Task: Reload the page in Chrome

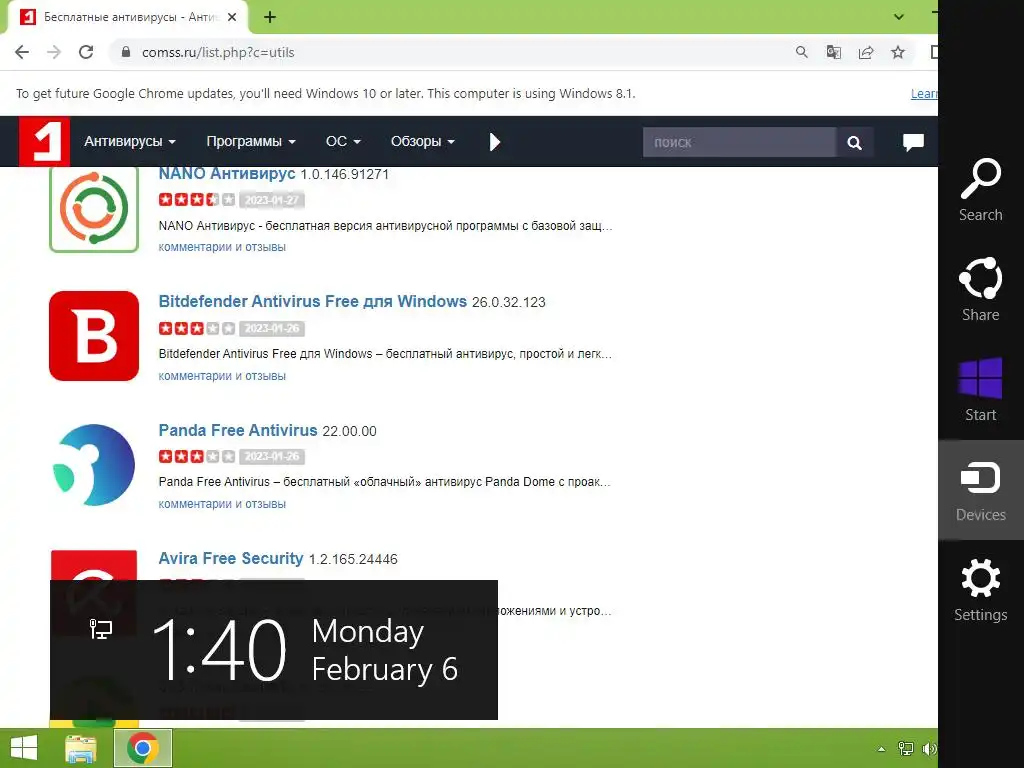Action: tap(86, 52)
